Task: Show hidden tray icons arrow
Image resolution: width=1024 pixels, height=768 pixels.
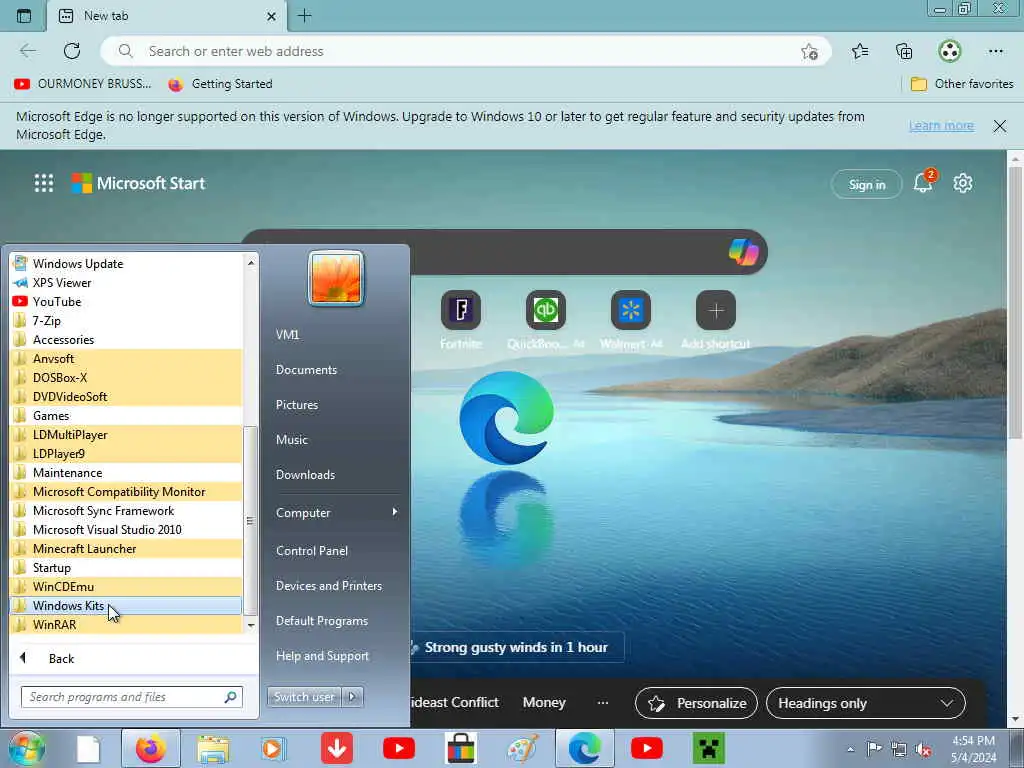Action: pyautogui.click(x=850, y=749)
